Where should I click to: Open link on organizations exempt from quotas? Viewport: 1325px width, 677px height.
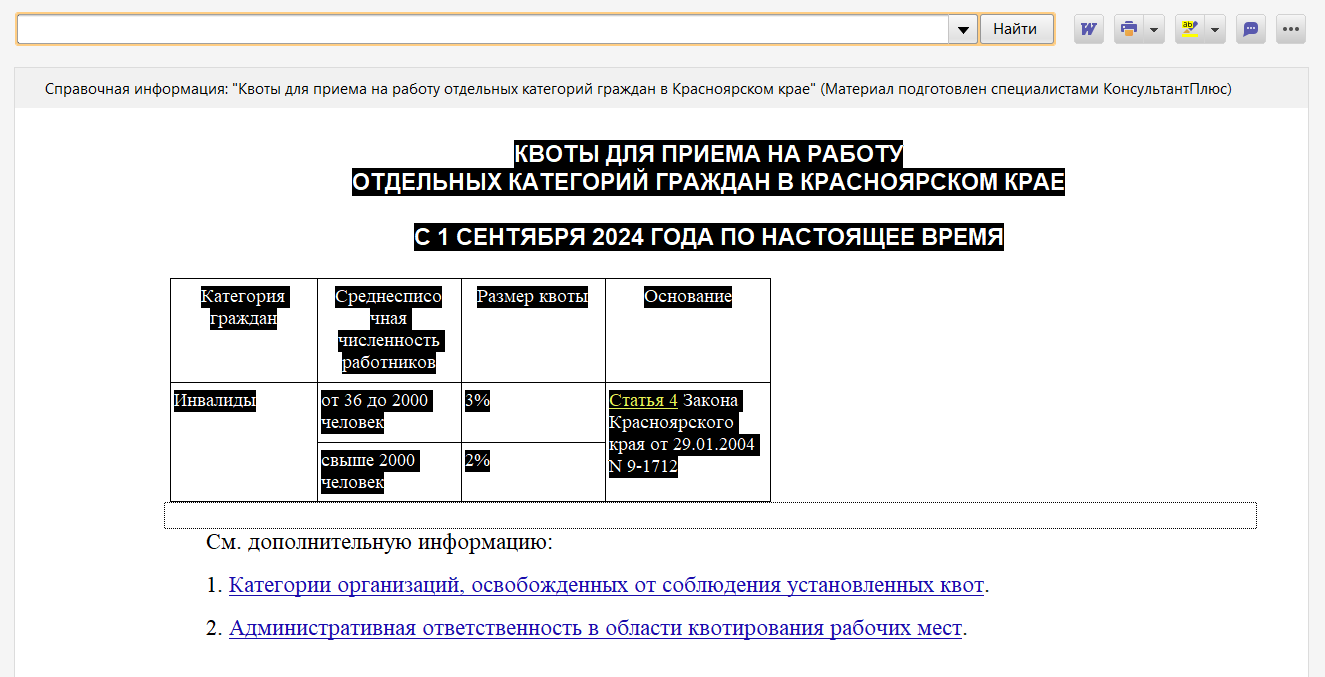click(x=606, y=585)
